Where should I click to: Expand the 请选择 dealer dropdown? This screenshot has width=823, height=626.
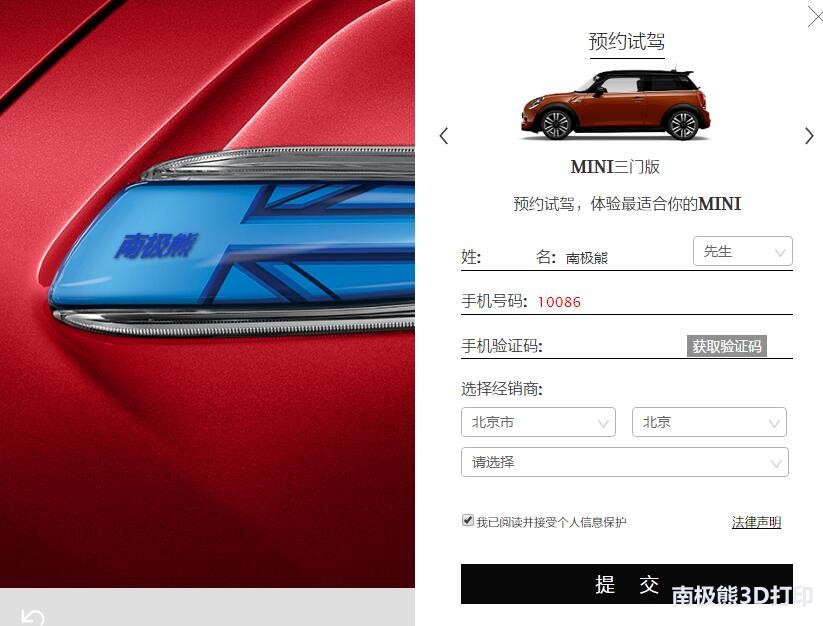tap(625, 462)
